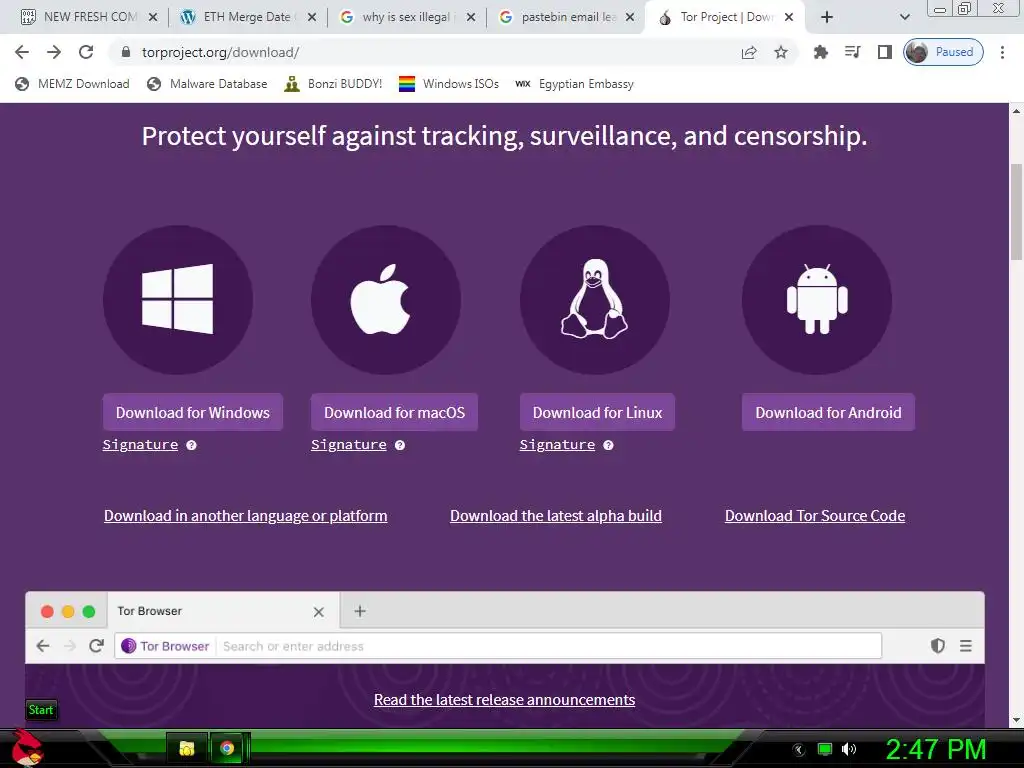Reload the Tor Project page
Screen dimensions: 1024x768
point(86,52)
